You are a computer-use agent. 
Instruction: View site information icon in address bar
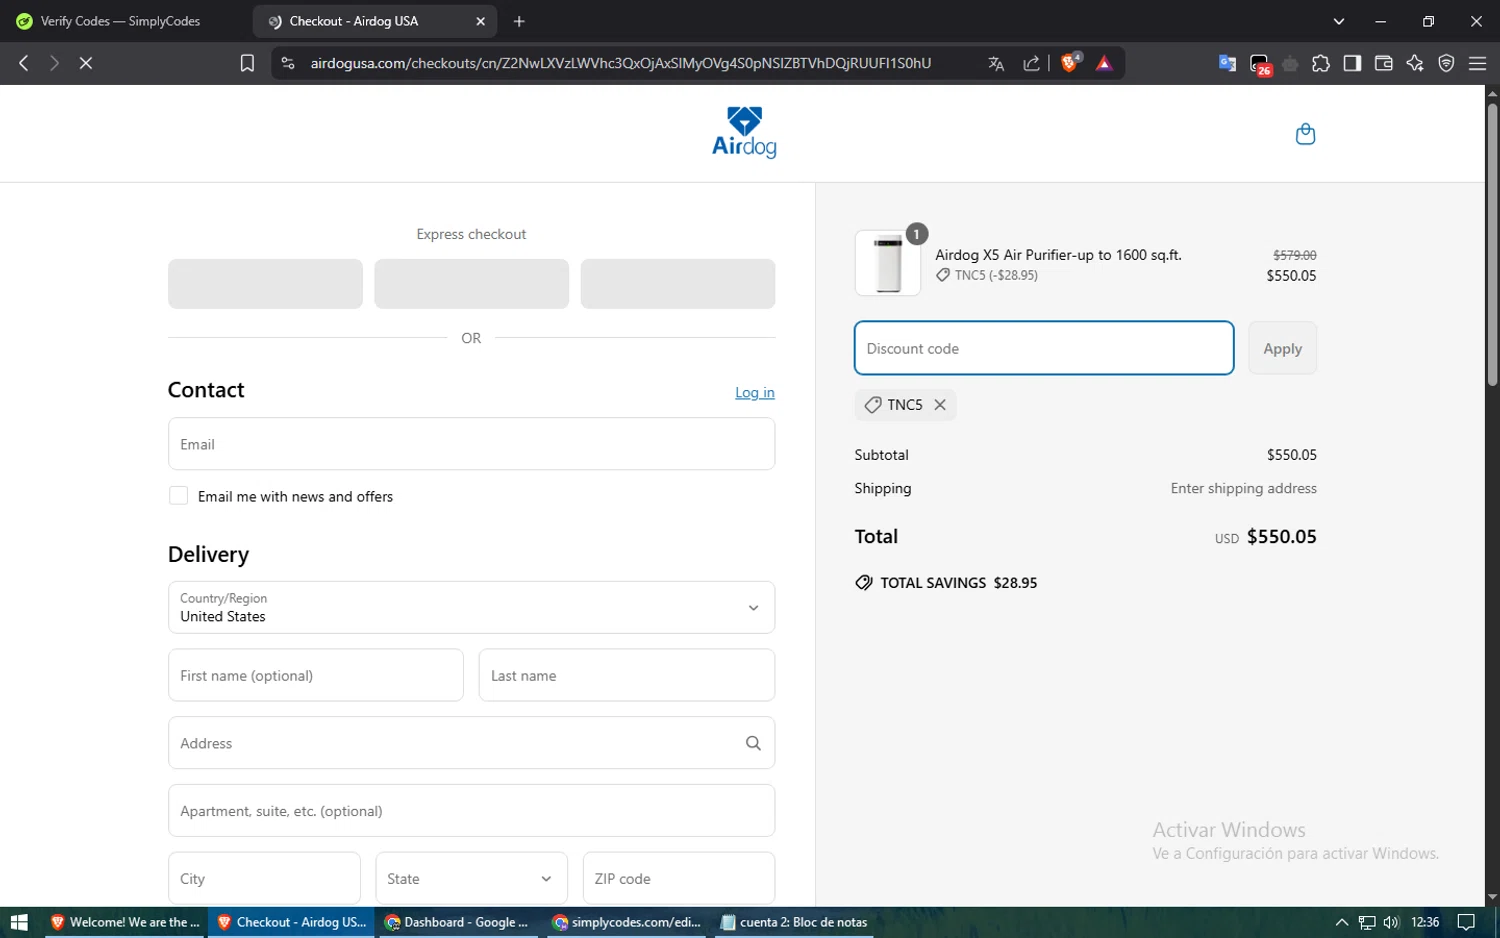click(x=288, y=63)
